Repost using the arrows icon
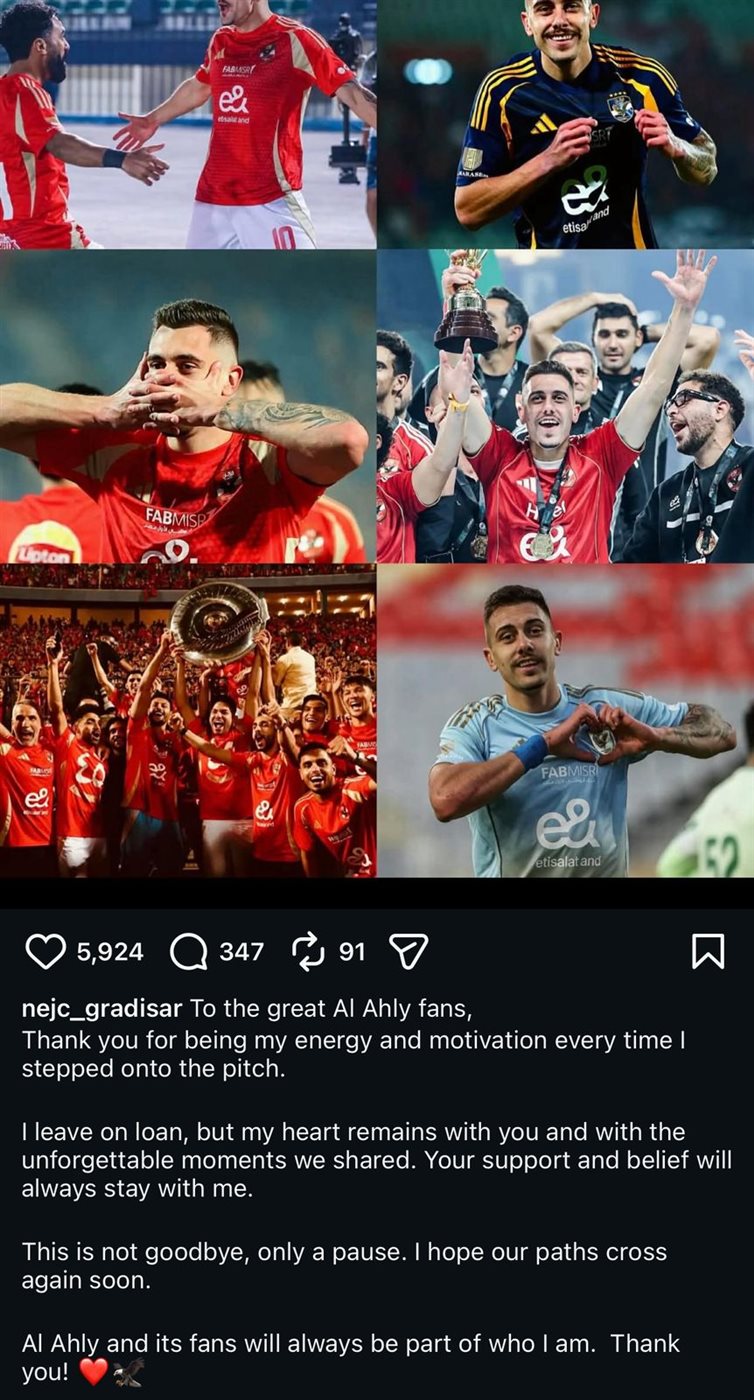Image resolution: width=754 pixels, height=1400 pixels. [308, 951]
